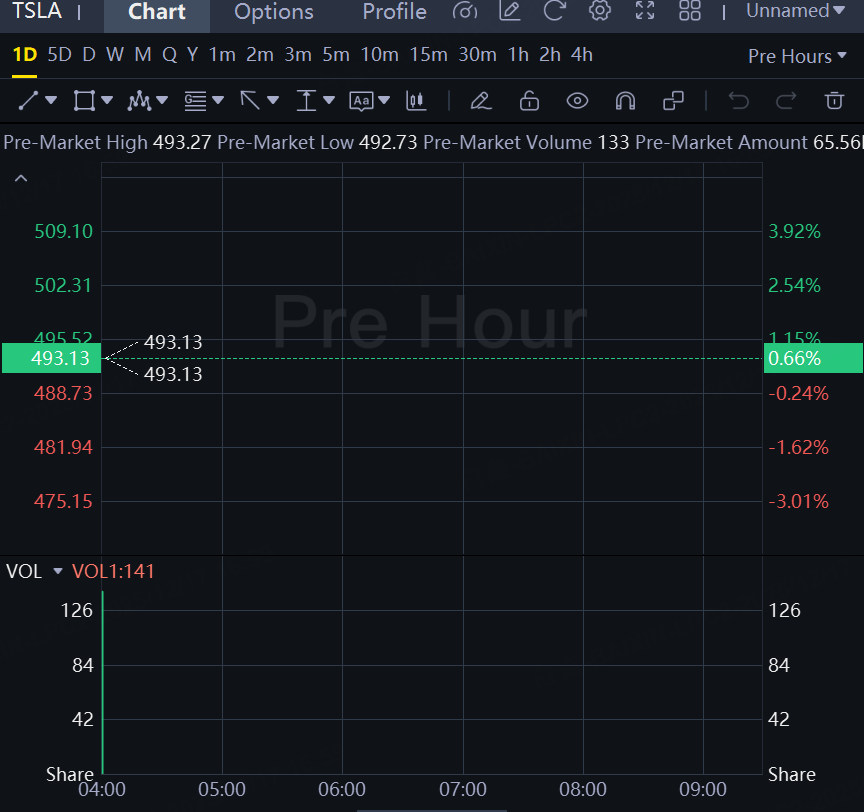864x812 pixels.
Task: Click the VOL1:141 indicator value
Action: [113, 571]
